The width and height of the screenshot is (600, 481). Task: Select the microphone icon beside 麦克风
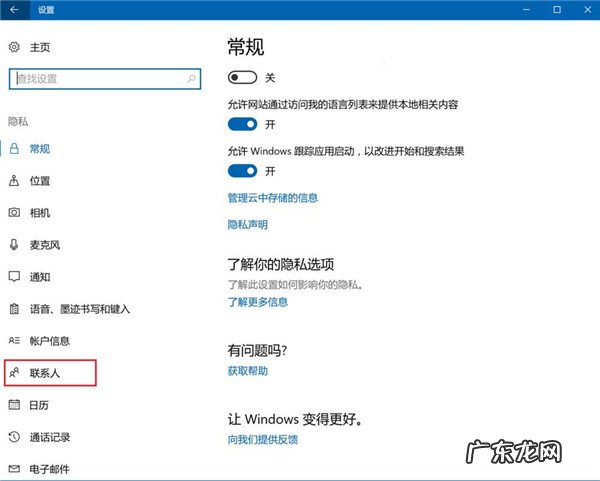point(14,245)
